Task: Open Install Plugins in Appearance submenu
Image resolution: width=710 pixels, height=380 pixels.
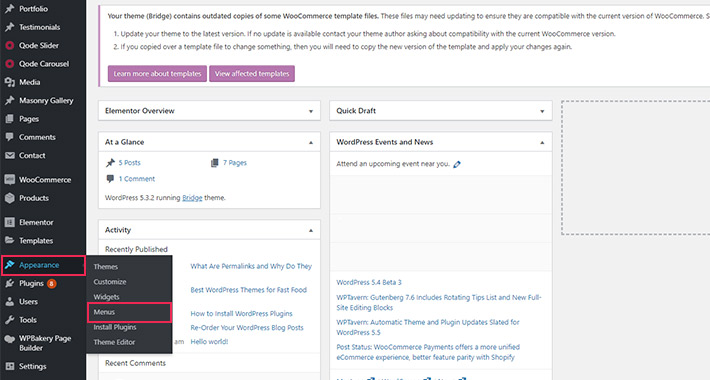Action: (115, 327)
